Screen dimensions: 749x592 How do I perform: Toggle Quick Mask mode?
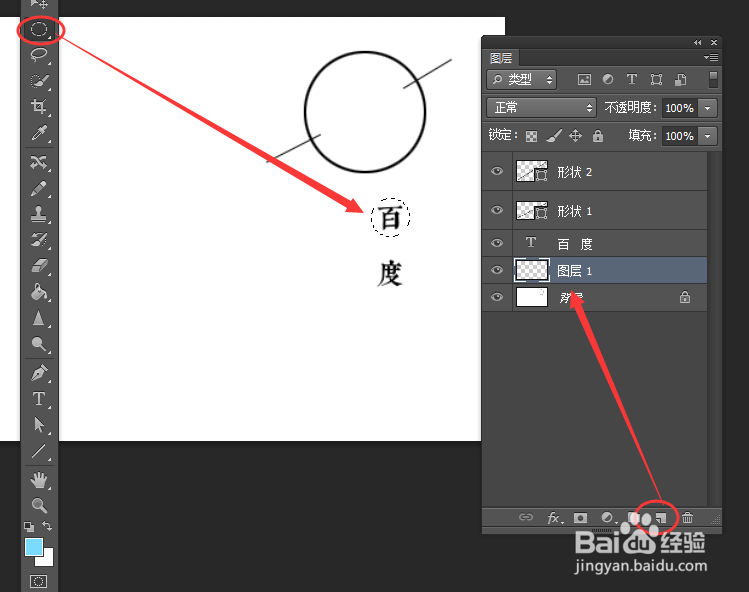(38, 581)
